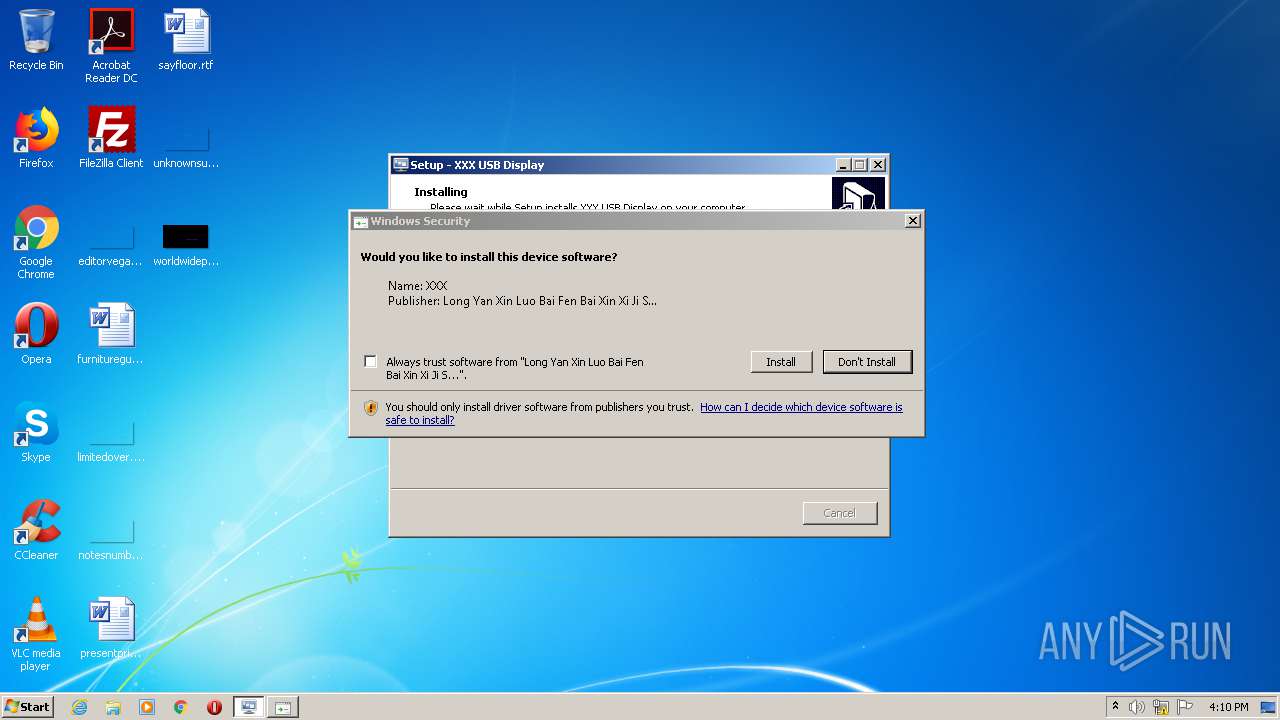Select the notesnumb... desktop file
Image resolution: width=1280 pixels, height=720 pixels.
click(111, 540)
